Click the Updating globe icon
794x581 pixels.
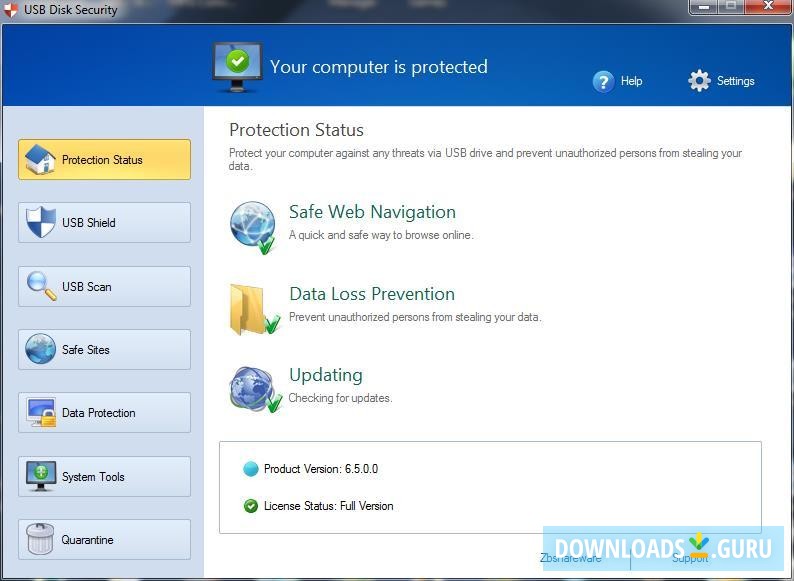click(255, 389)
